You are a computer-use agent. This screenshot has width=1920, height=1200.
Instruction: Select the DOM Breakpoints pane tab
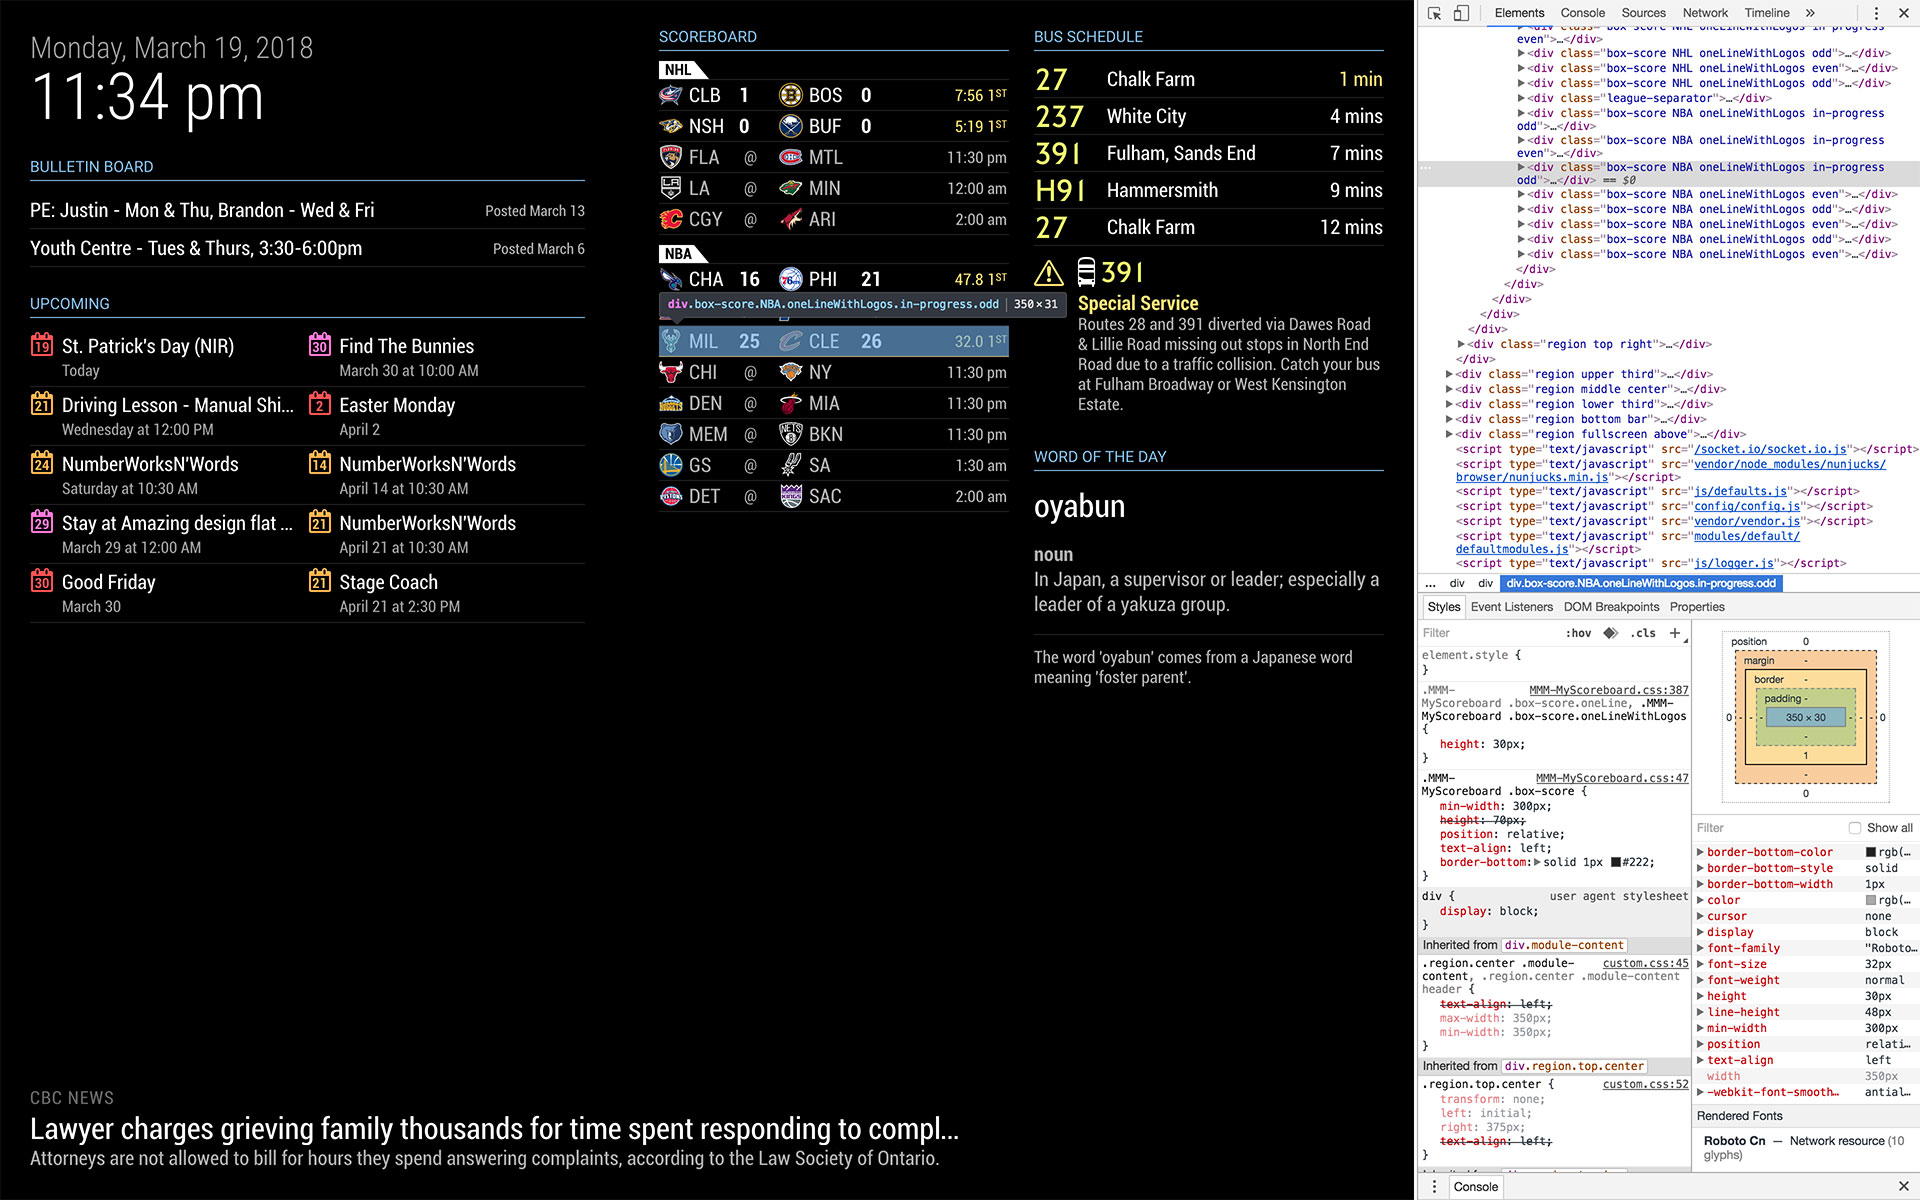click(1611, 607)
